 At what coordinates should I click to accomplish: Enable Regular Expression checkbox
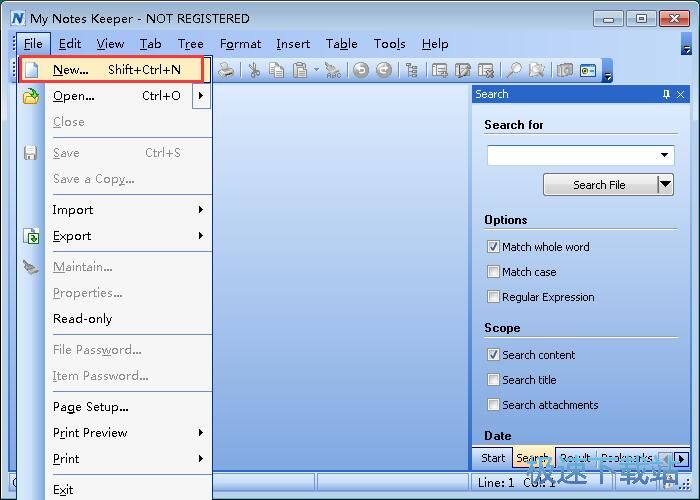pos(493,296)
